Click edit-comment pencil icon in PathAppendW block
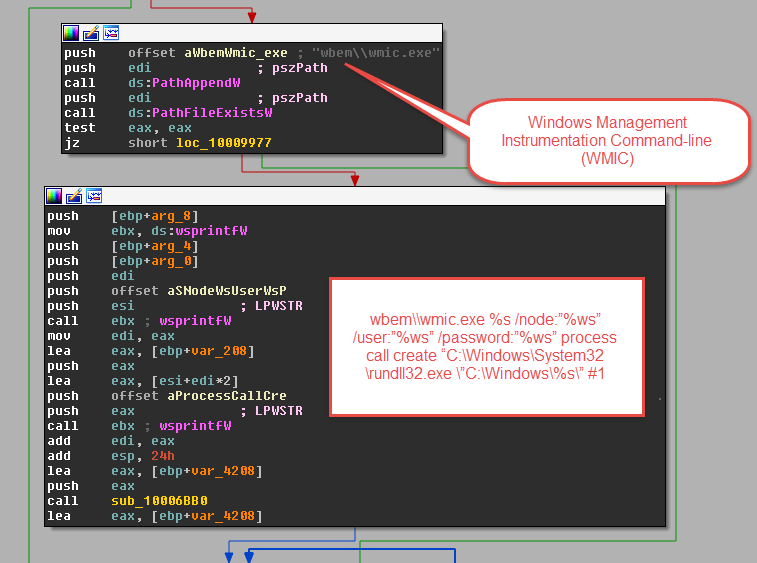This screenshot has width=757, height=563. tap(90, 34)
